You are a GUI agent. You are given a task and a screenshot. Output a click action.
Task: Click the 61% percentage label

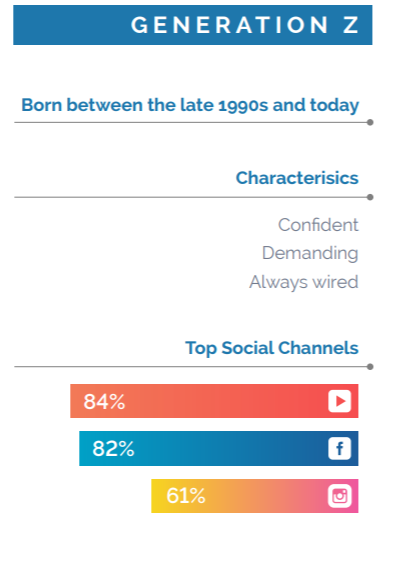[186, 496]
